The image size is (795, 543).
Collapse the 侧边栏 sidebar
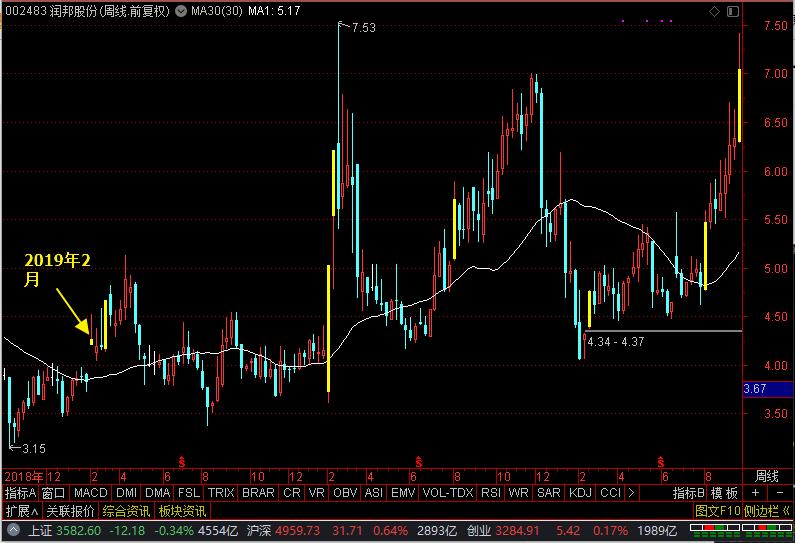pyautogui.click(x=767, y=511)
